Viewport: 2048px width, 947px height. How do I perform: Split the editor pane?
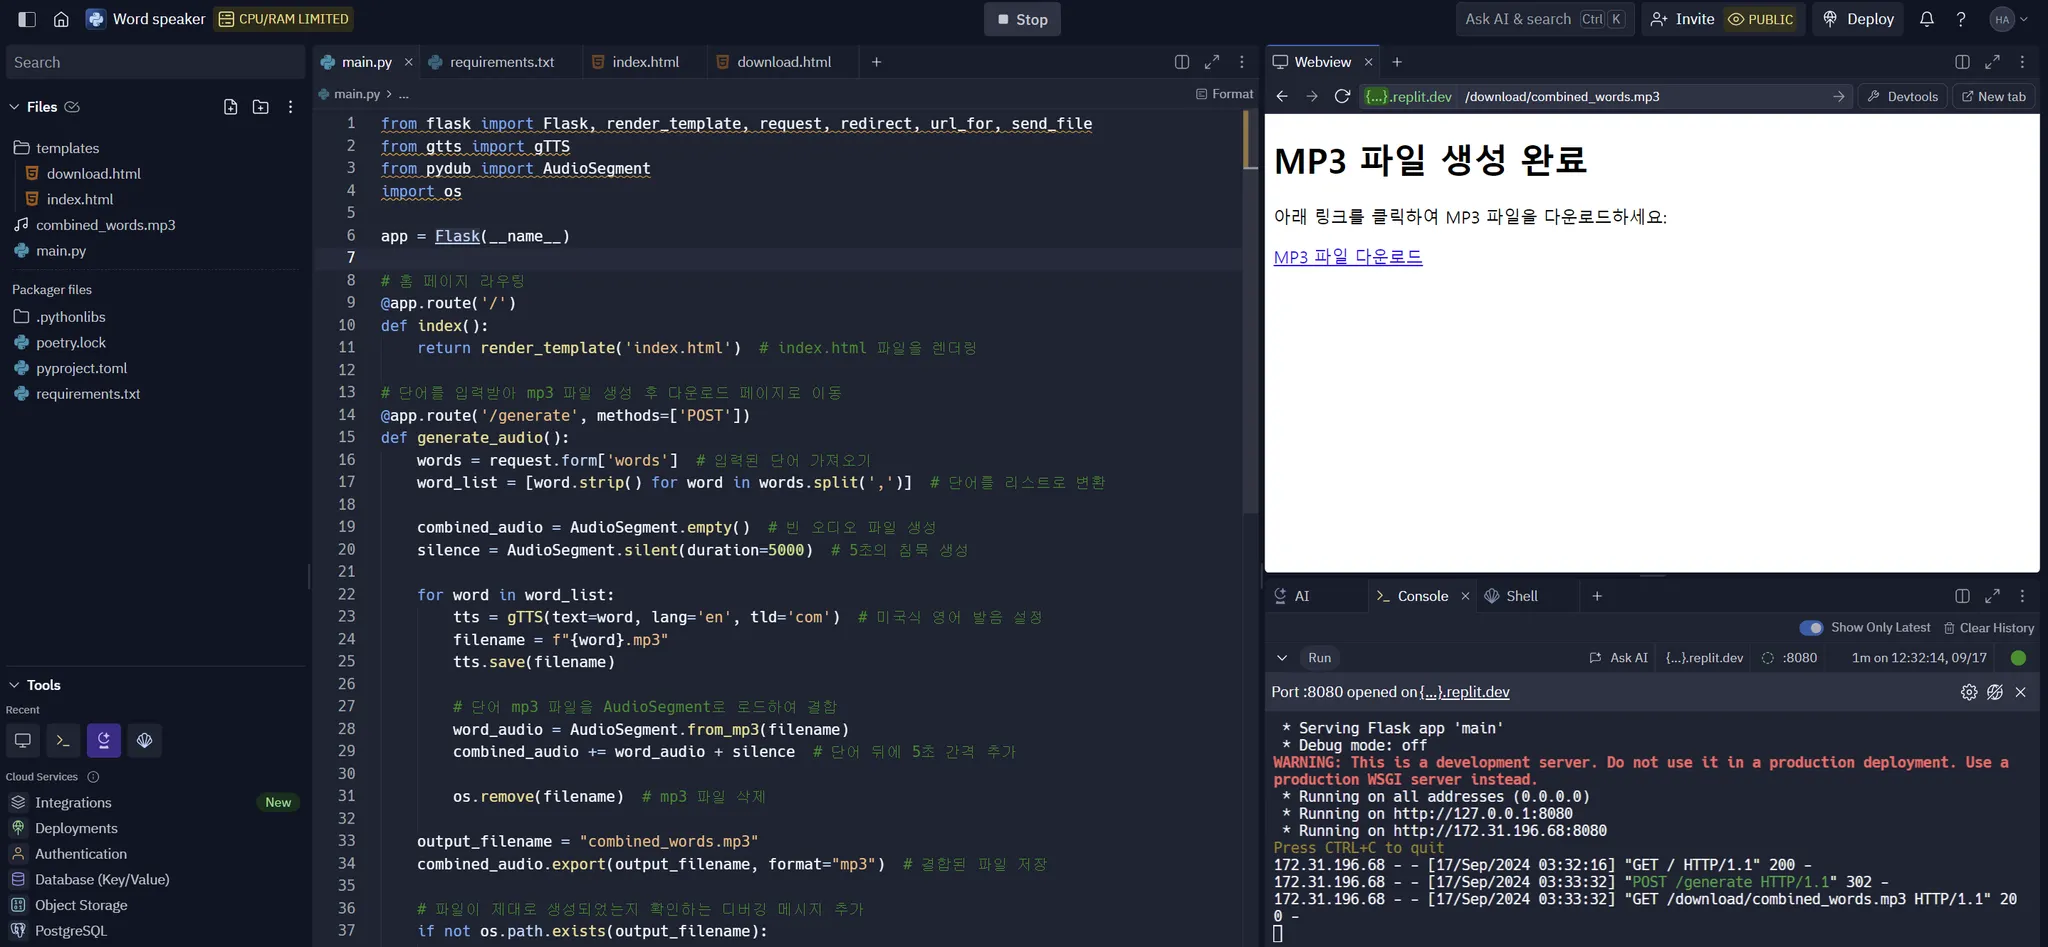(1182, 62)
